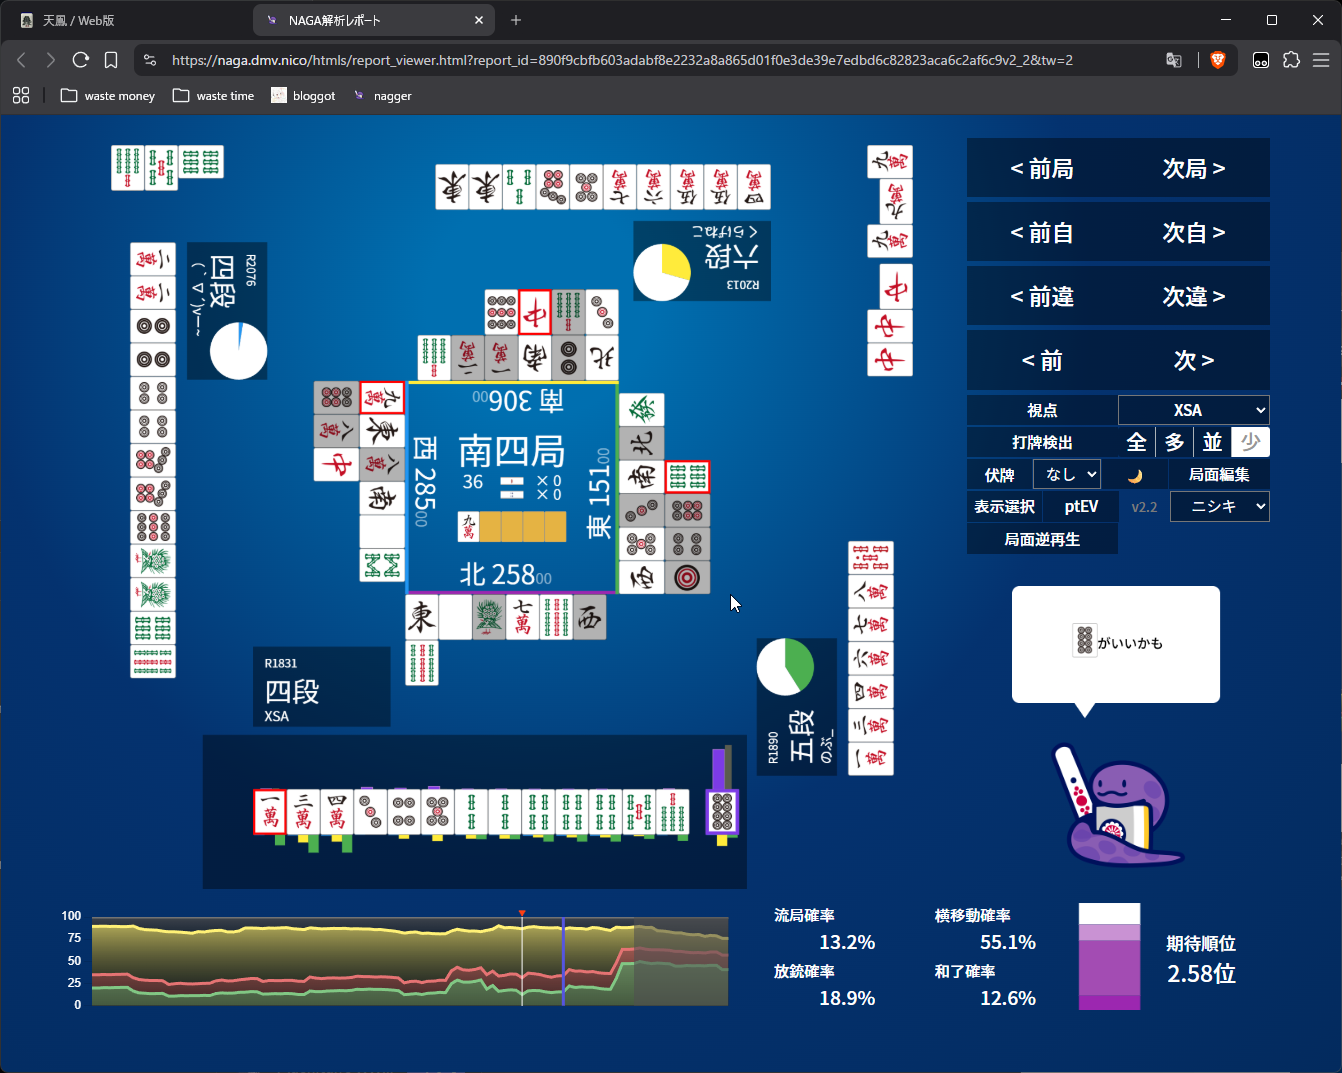Set 打牌検出 to 全

pyautogui.click(x=1136, y=442)
